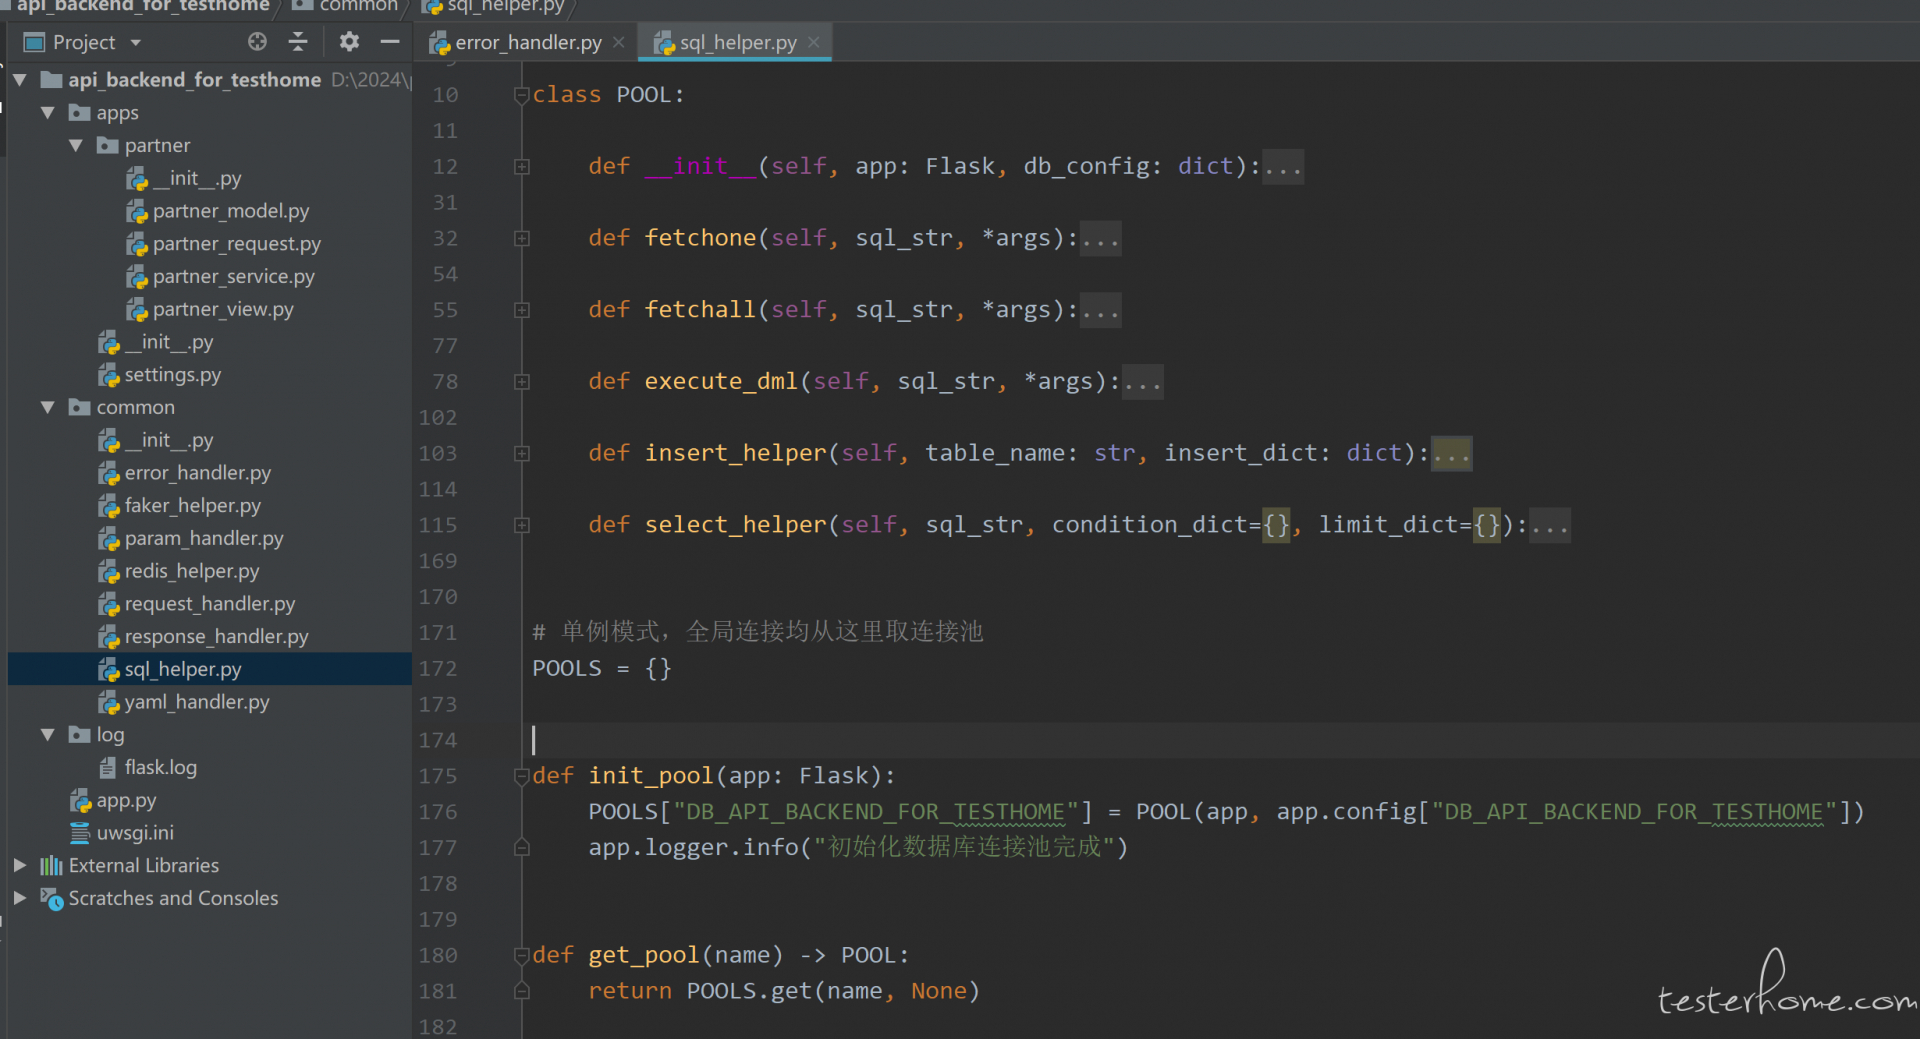Click Scratches and Consoles icon
Viewport: 1920px width, 1039px height.
[x=52, y=898]
